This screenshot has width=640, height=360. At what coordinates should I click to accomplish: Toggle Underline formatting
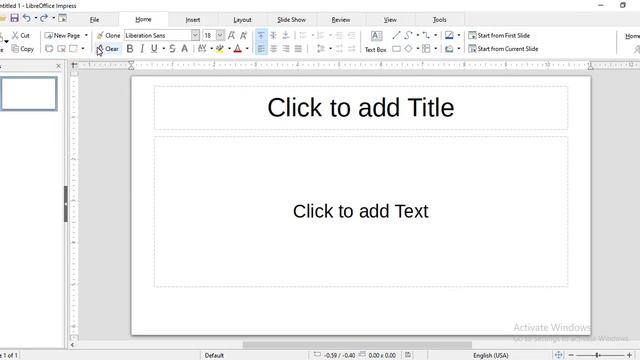(154, 49)
